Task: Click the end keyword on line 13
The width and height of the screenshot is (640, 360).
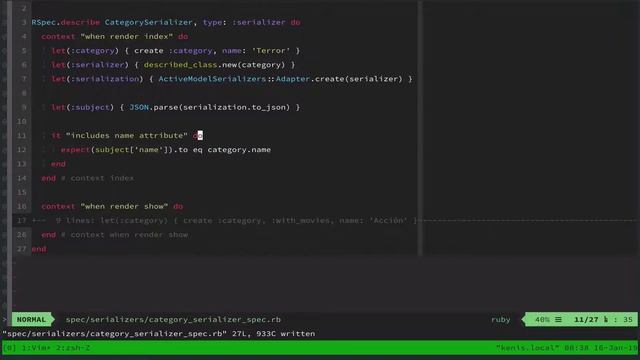Action: pos(58,164)
